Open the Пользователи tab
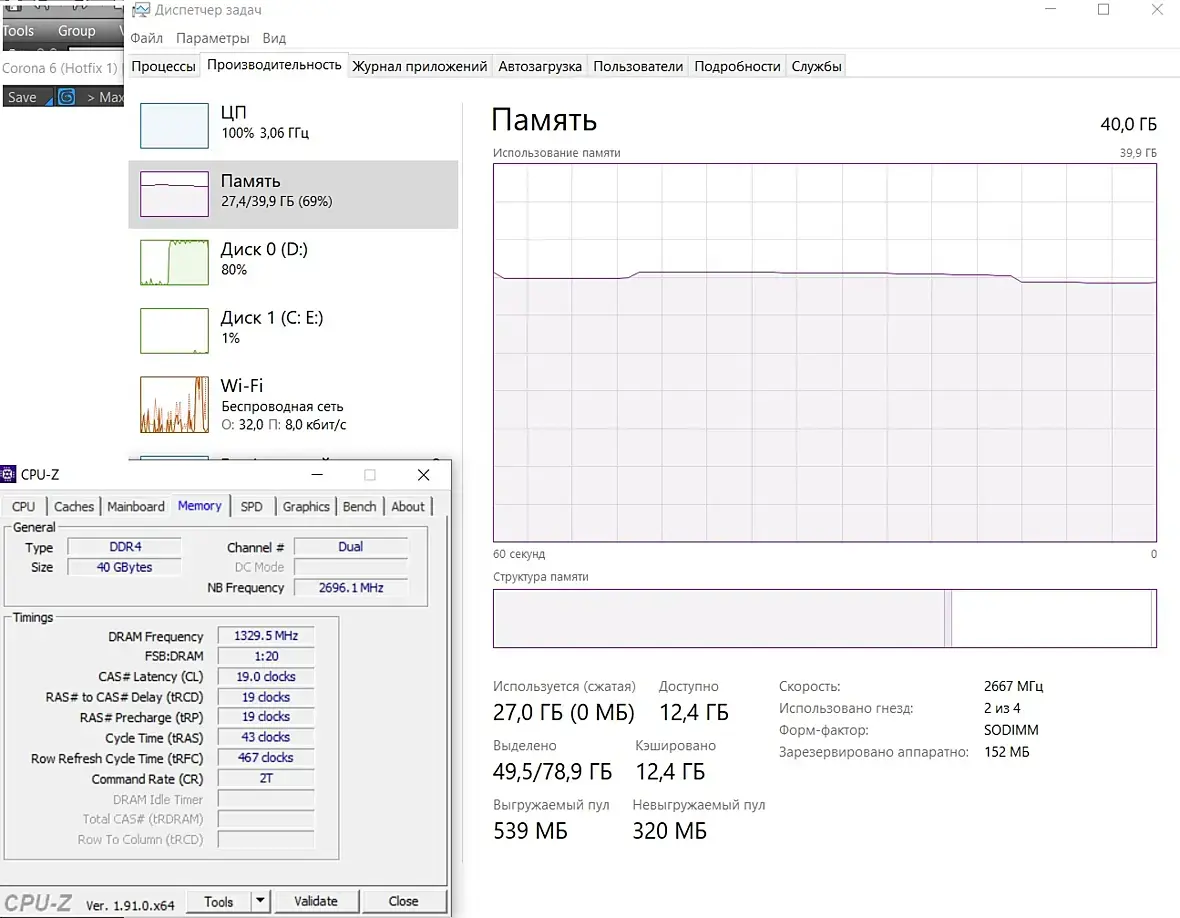 pyautogui.click(x=638, y=66)
